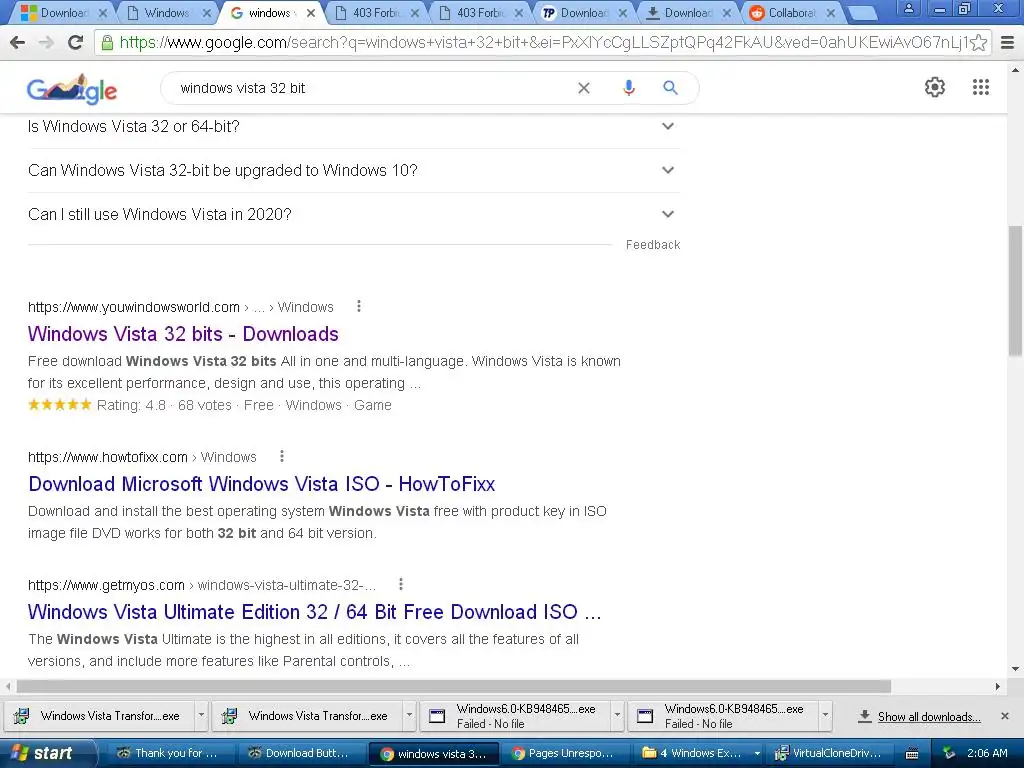Click the green padlock security icon
Screen dimensions: 1024x768
pos(107,42)
